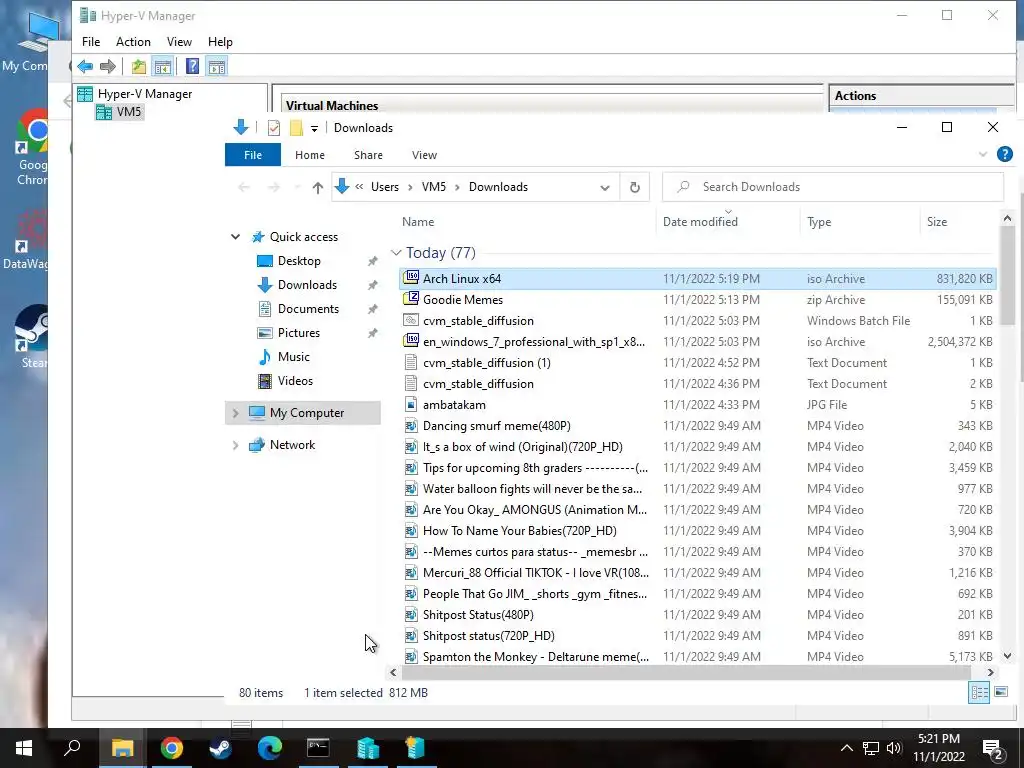Open File tab in Explorer ribbon

tap(253, 155)
